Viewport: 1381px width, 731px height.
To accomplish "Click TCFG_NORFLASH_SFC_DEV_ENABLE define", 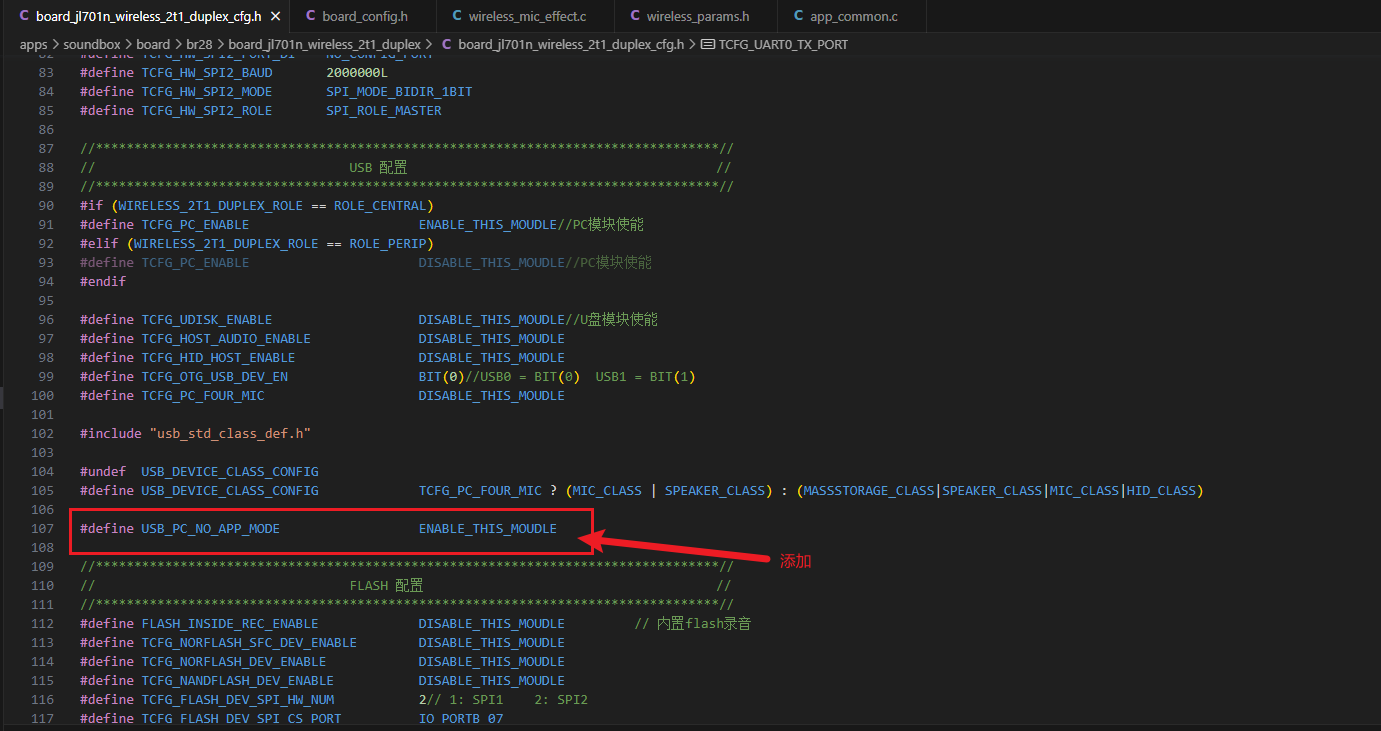I will (x=249, y=642).
